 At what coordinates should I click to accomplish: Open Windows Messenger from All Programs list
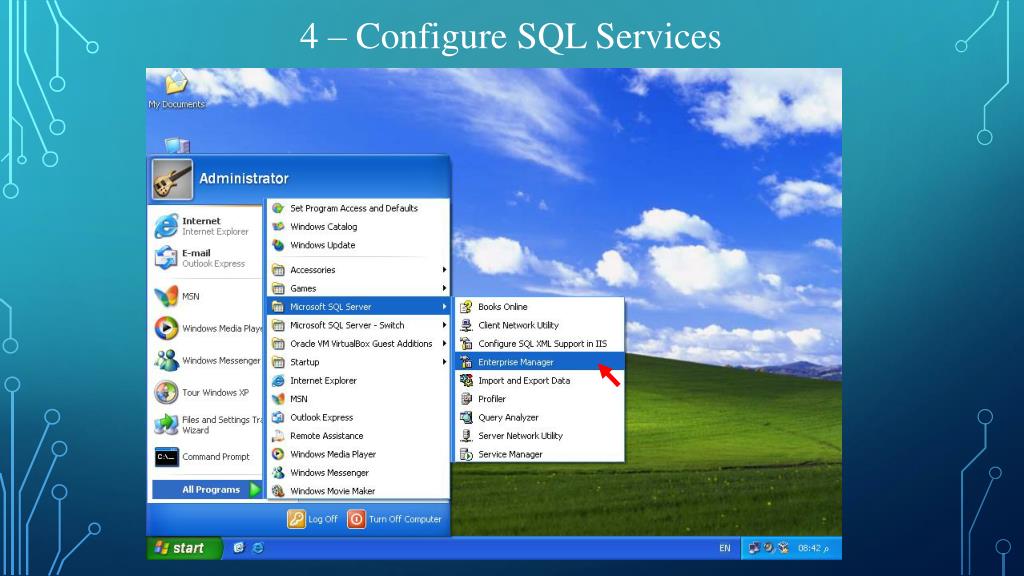(359, 473)
